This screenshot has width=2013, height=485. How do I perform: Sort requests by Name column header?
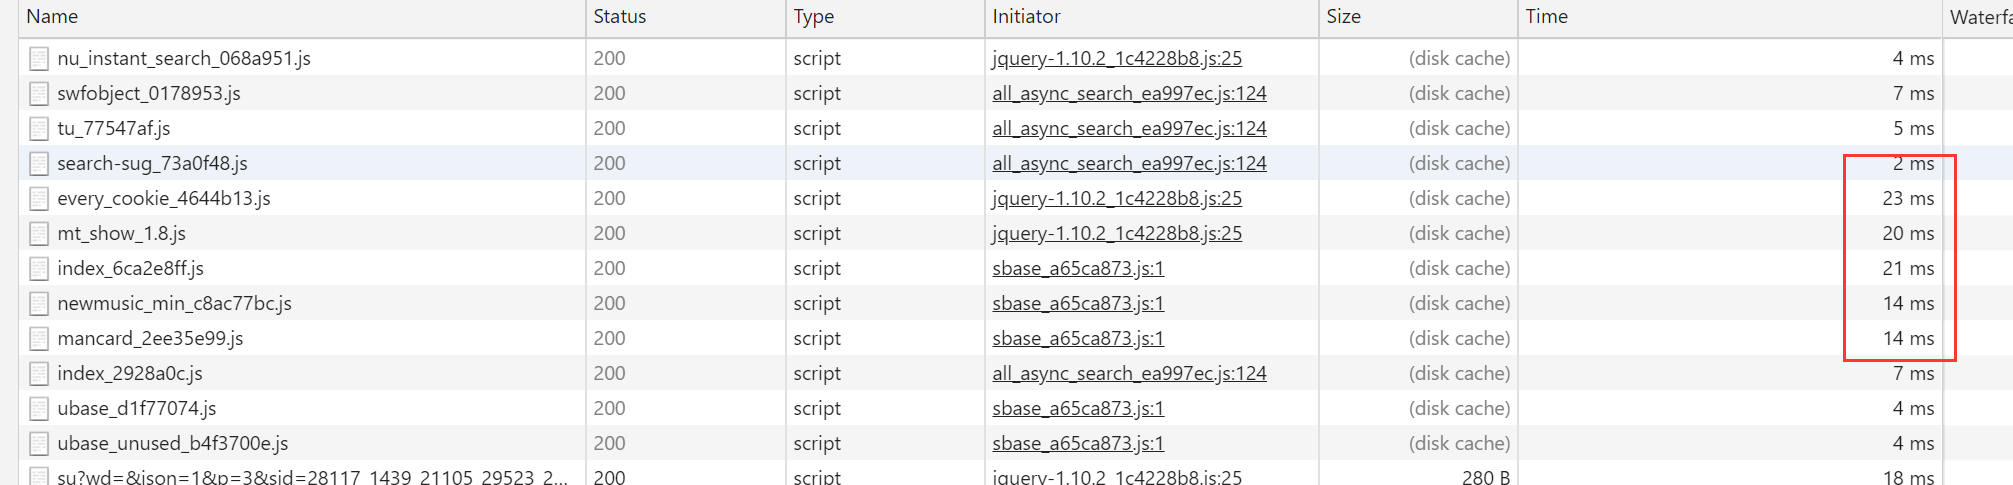(52, 17)
